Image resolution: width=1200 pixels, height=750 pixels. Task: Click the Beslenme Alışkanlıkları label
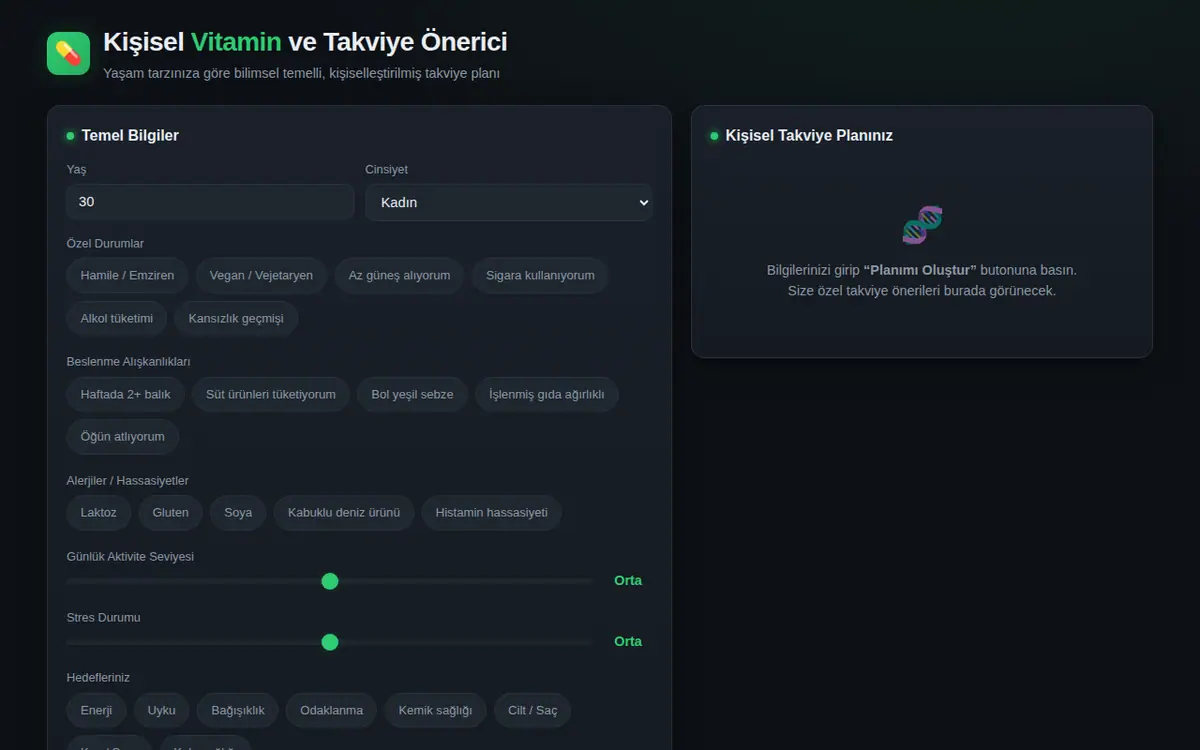128,361
